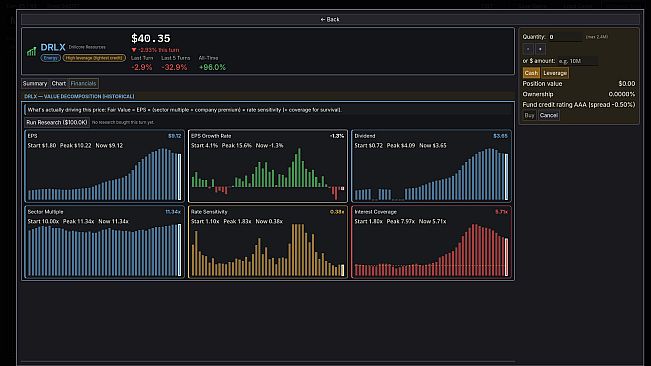Click the Value Decomposition header text
The image size is (651, 366).
pos(79,96)
